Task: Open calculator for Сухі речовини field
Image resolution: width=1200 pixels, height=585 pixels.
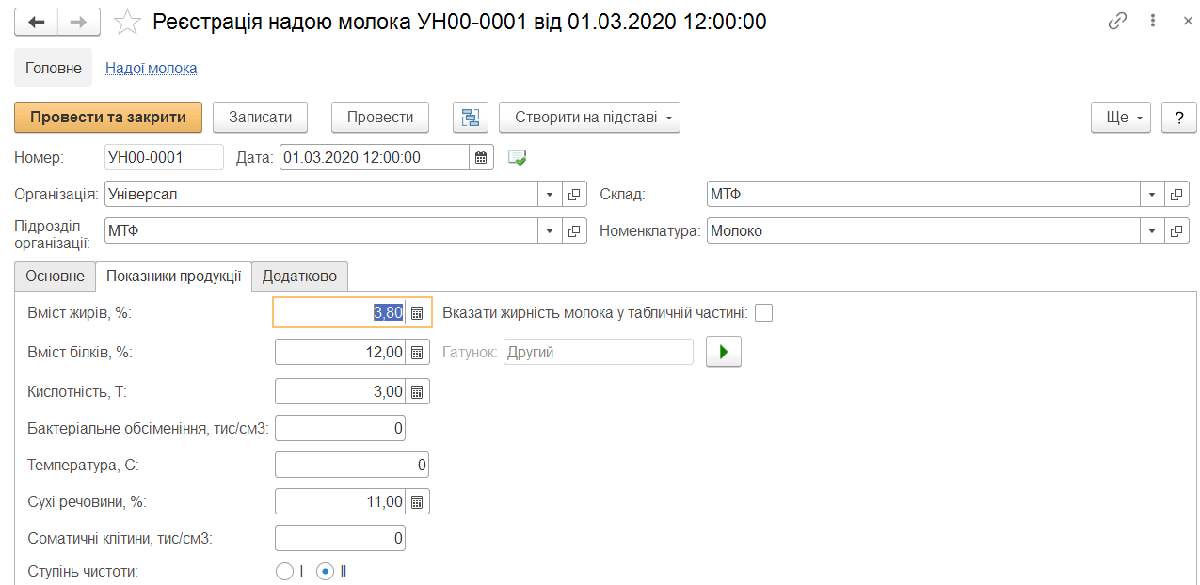Action: 418,502
